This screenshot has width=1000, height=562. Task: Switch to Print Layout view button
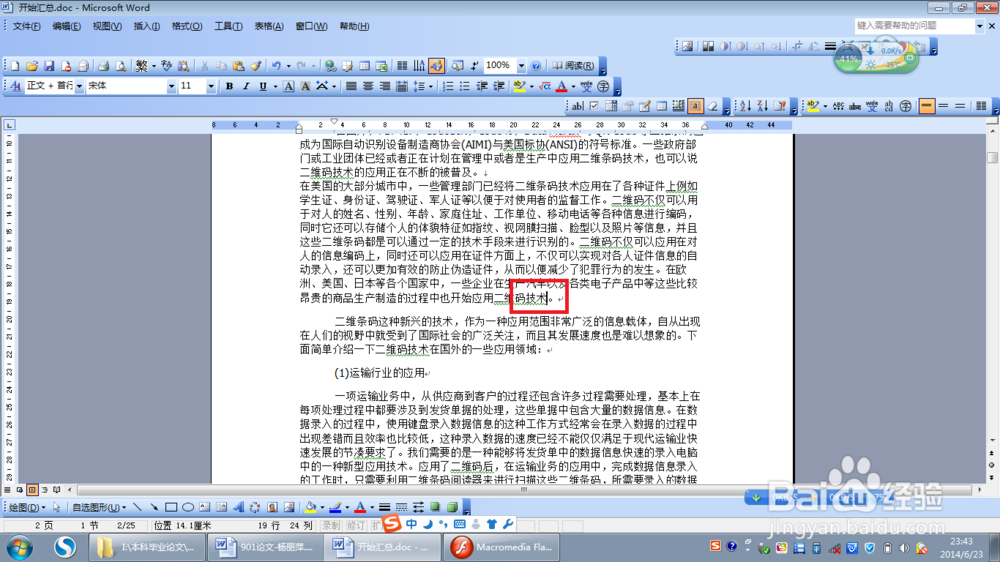pos(32,490)
